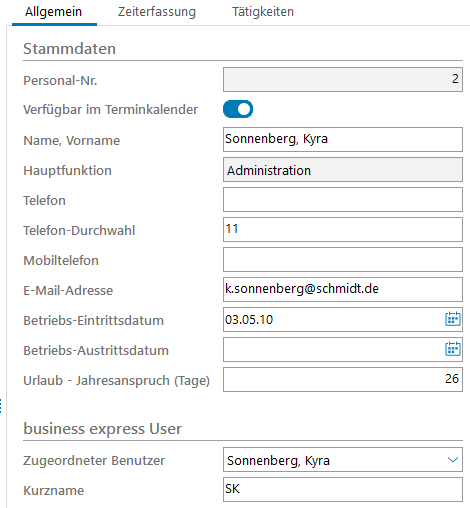
Task: Open calendar picker for Betriebs-Austrittsdatum
Action: click(453, 349)
